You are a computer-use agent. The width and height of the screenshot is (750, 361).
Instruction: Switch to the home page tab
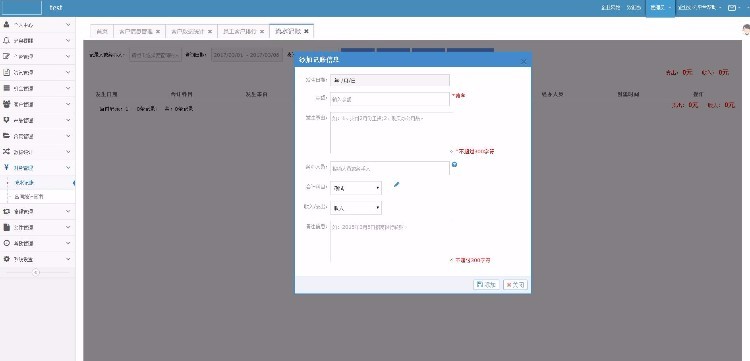point(102,32)
